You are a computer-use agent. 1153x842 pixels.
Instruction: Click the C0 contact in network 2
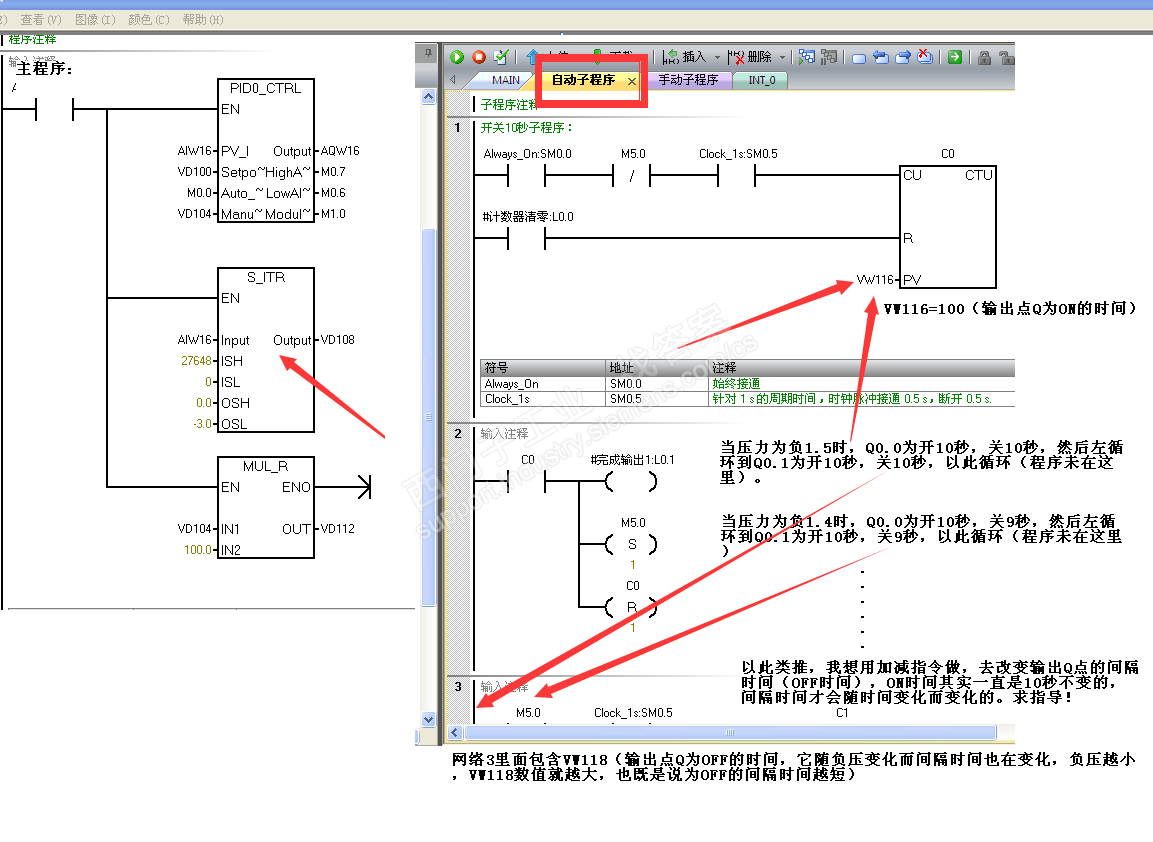tap(526, 482)
